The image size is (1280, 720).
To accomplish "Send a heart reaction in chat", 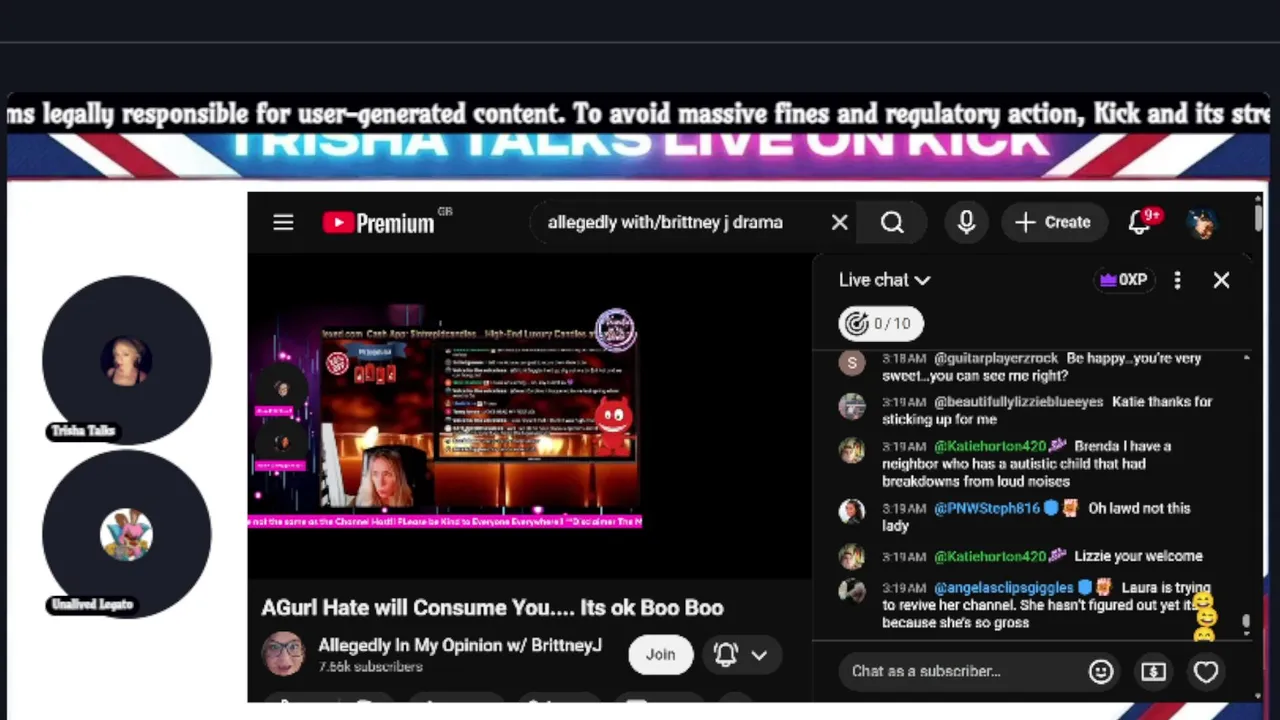I will click(x=1206, y=671).
